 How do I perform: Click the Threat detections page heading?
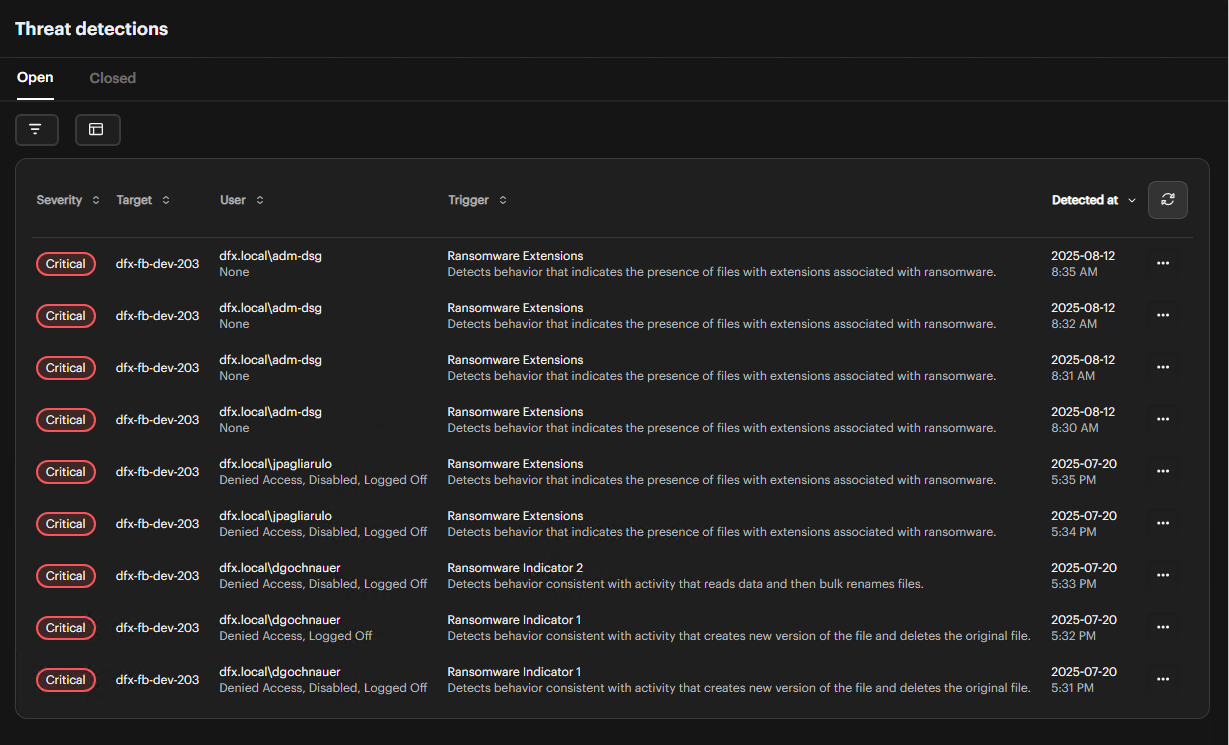click(92, 29)
